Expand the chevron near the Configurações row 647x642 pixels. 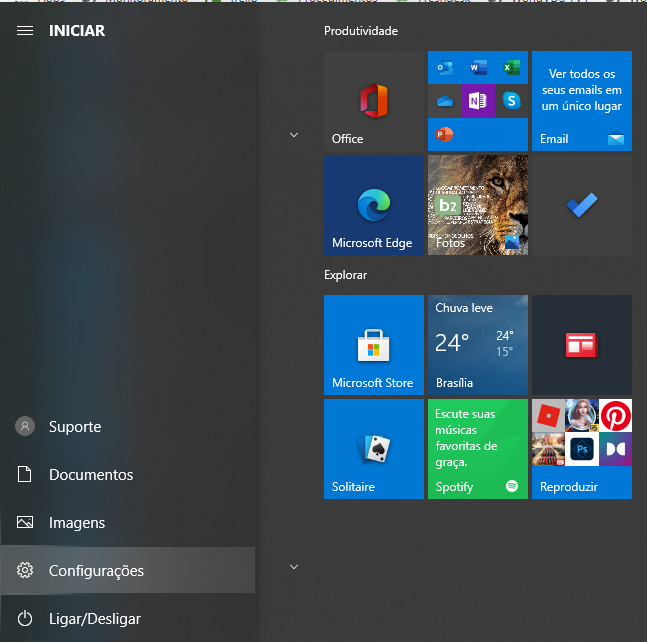[294, 567]
